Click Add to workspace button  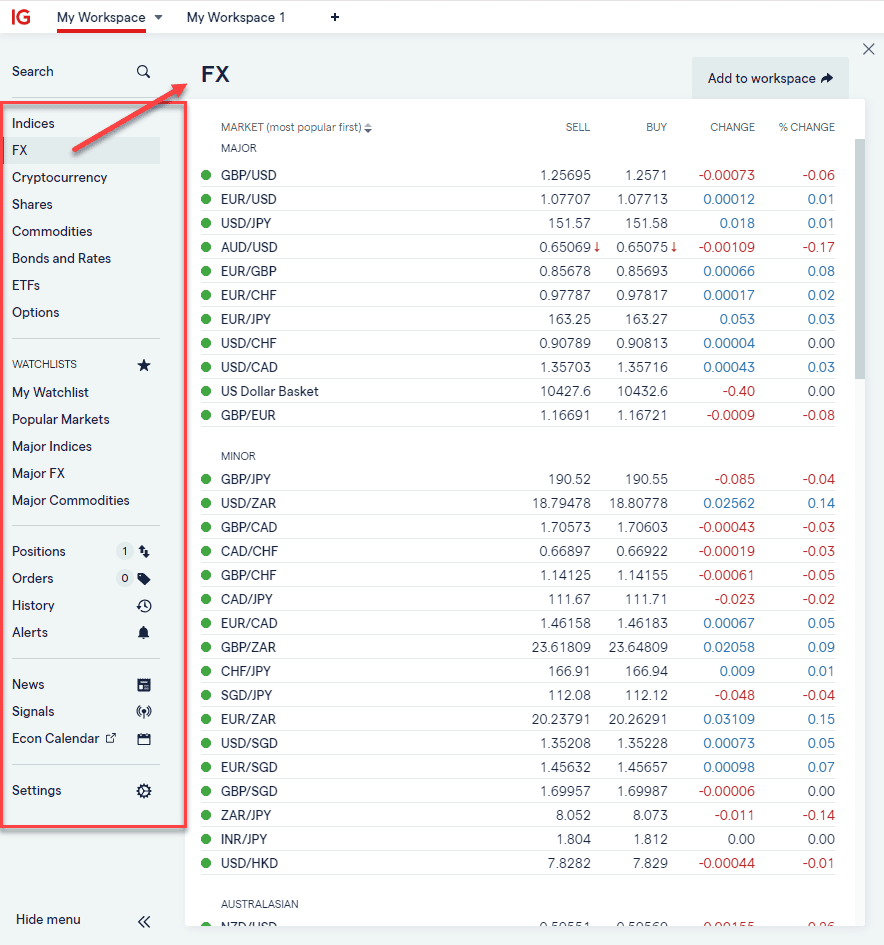(x=770, y=78)
